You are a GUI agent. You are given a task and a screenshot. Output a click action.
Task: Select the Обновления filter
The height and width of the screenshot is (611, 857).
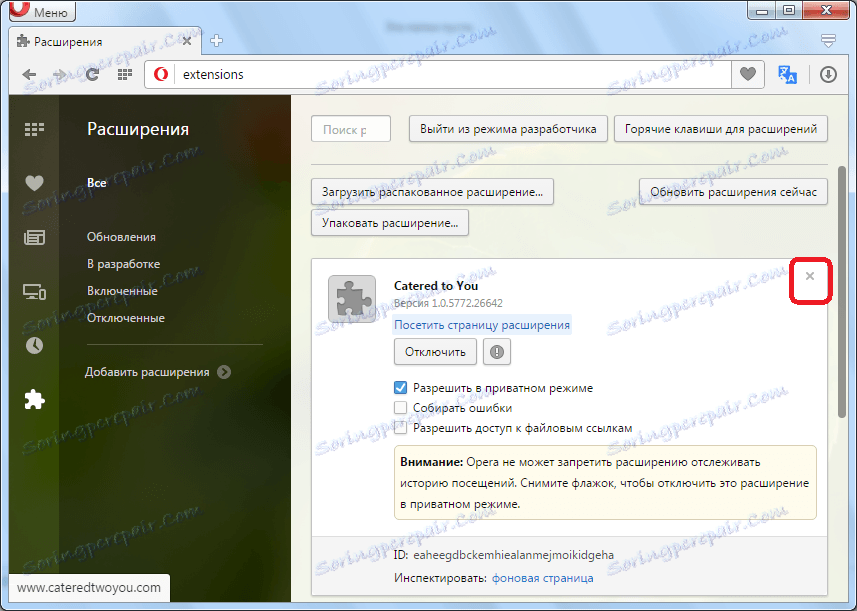point(121,237)
